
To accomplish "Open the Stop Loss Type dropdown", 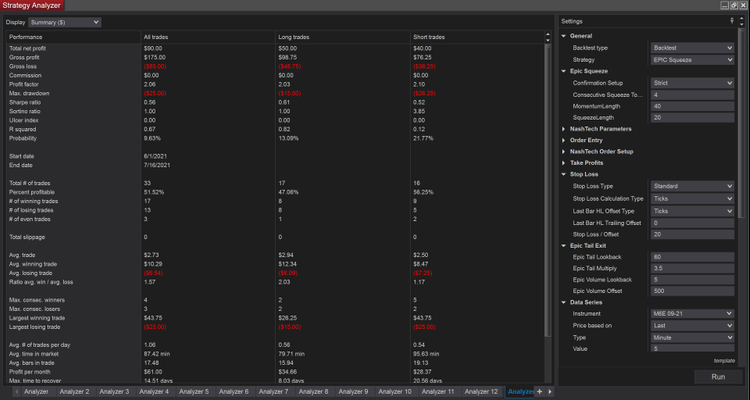I will pyautogui.click(x=694, y=187).
